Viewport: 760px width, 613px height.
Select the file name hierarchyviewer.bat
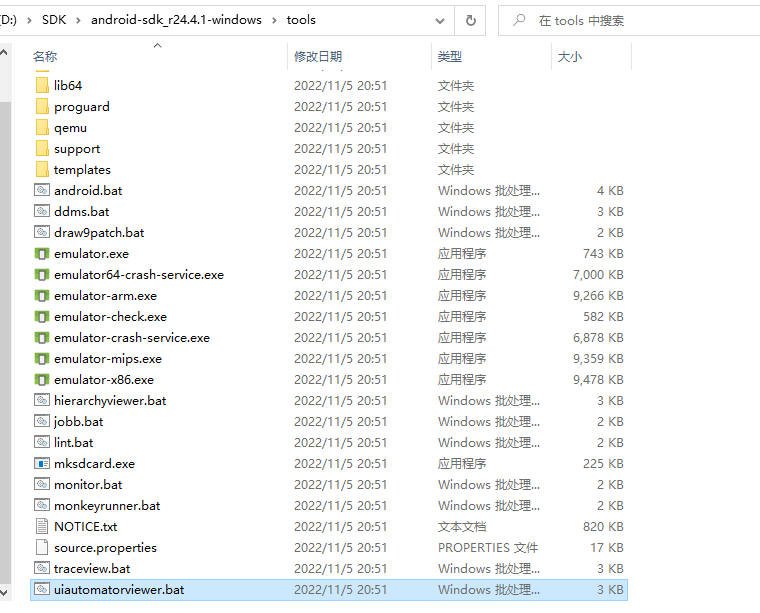[110, 401]
